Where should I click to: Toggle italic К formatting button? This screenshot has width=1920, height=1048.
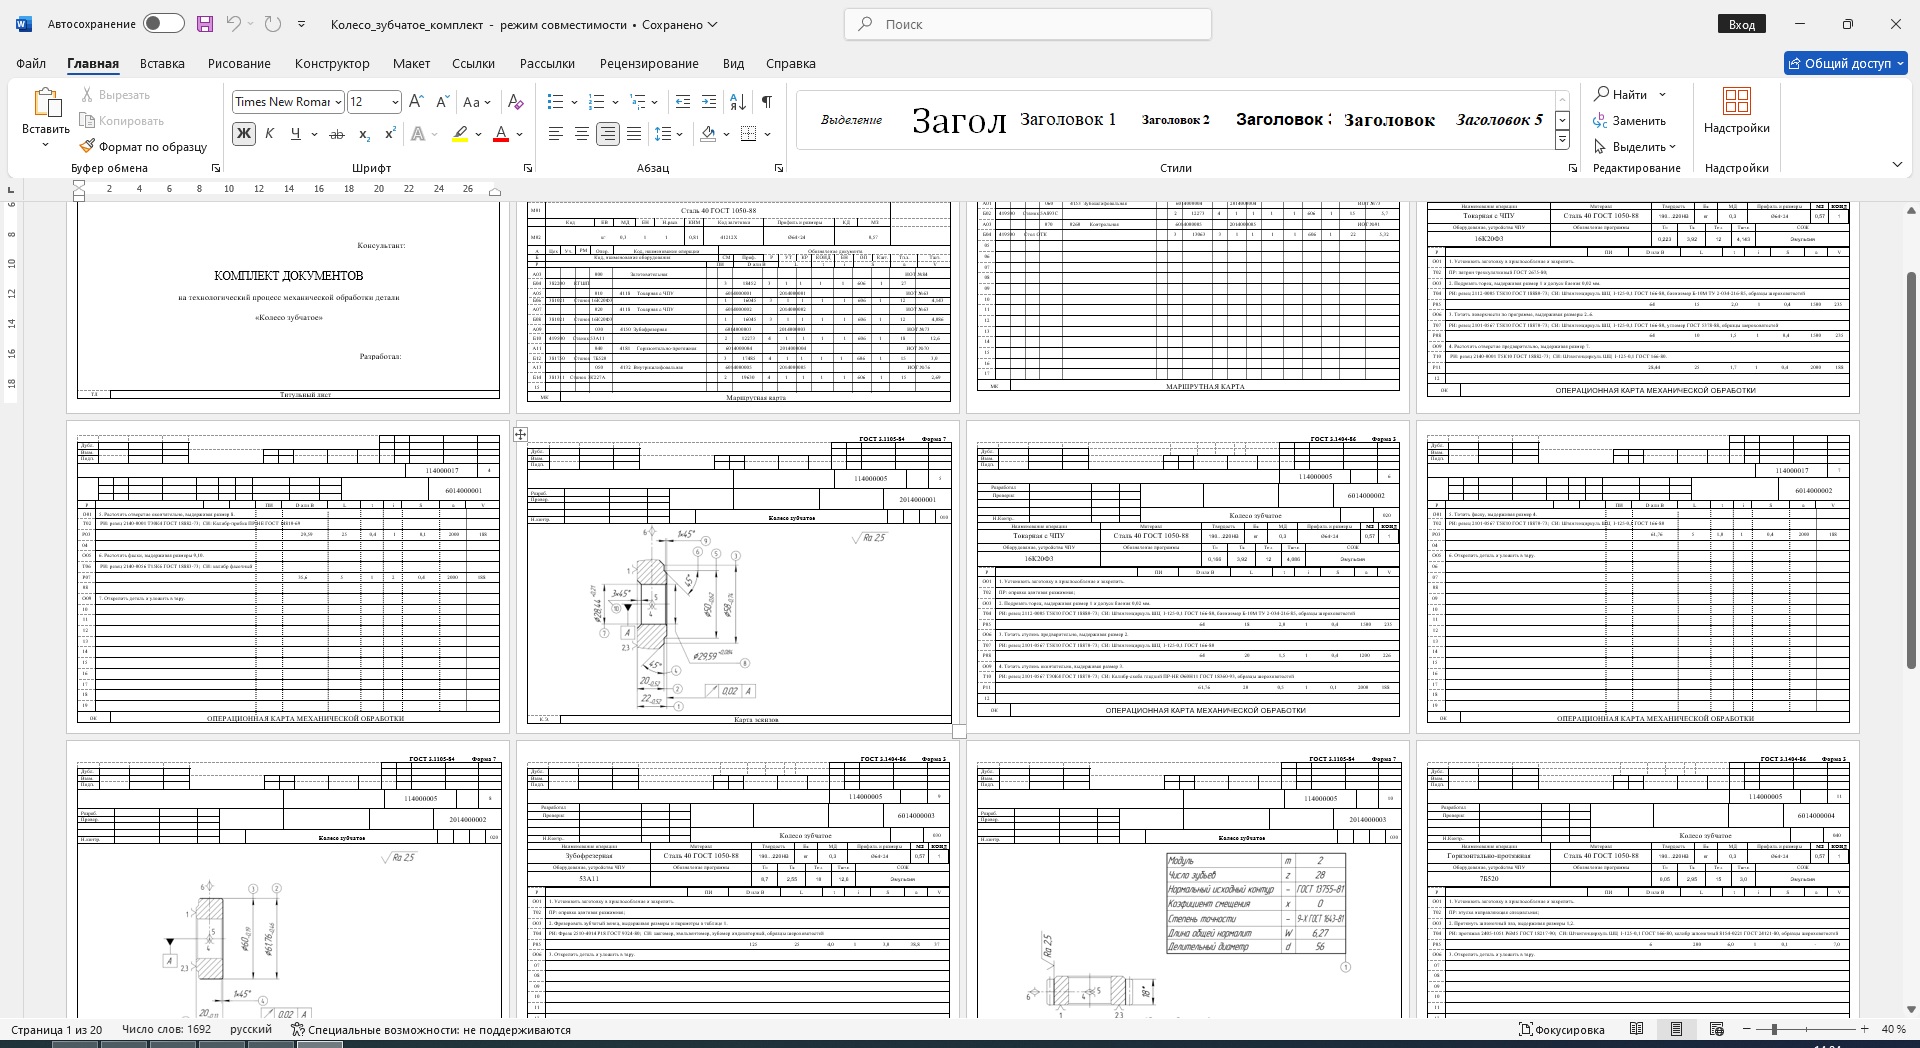coord(269,134)
